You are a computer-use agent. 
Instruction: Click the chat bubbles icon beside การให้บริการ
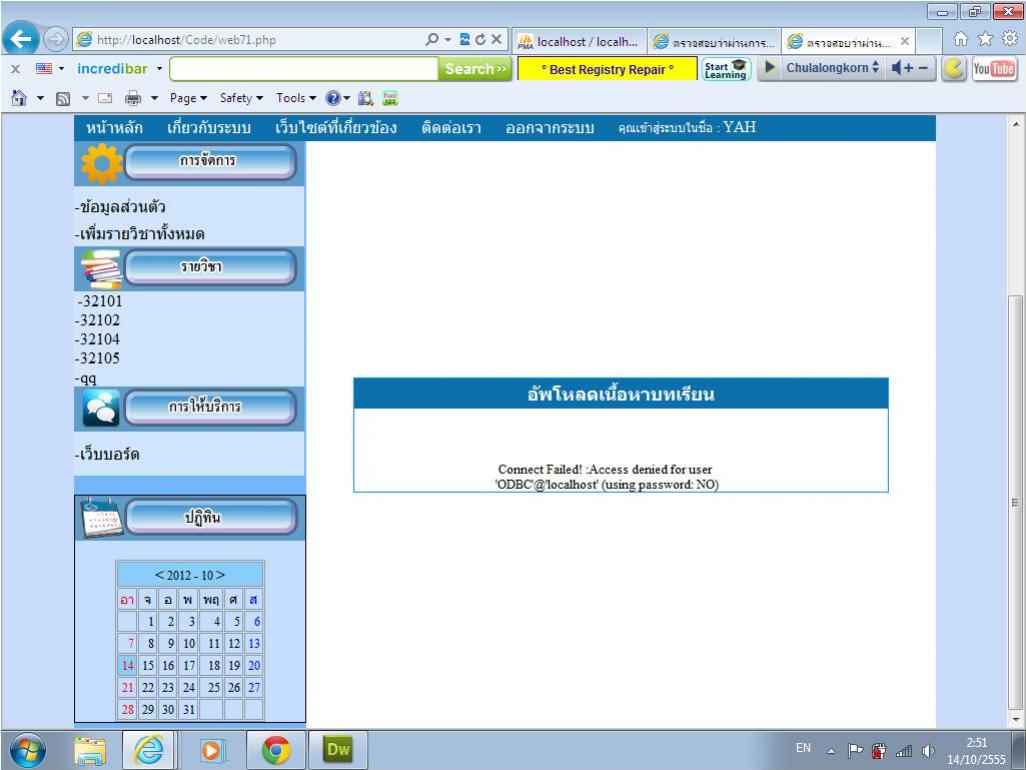click(x=101, y=408)
